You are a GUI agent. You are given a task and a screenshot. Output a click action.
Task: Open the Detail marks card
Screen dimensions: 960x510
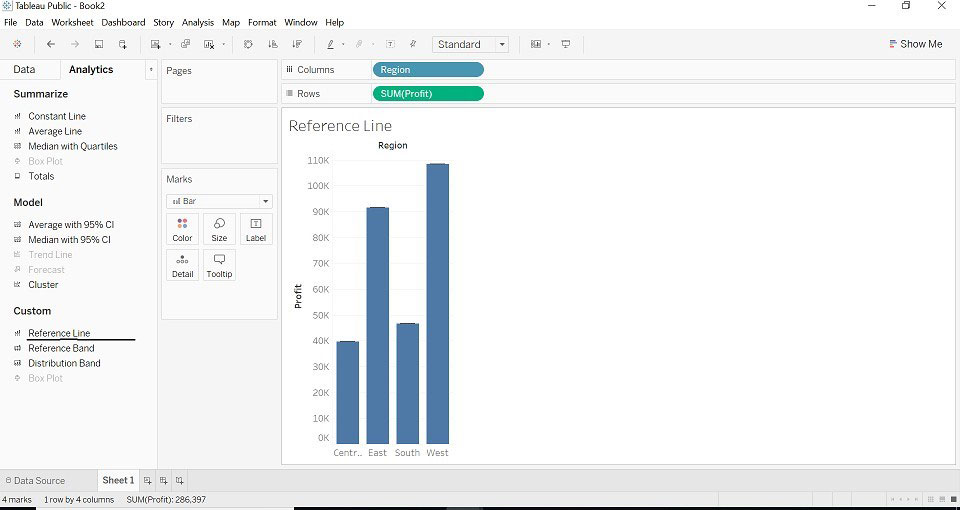tap(182, 265)
